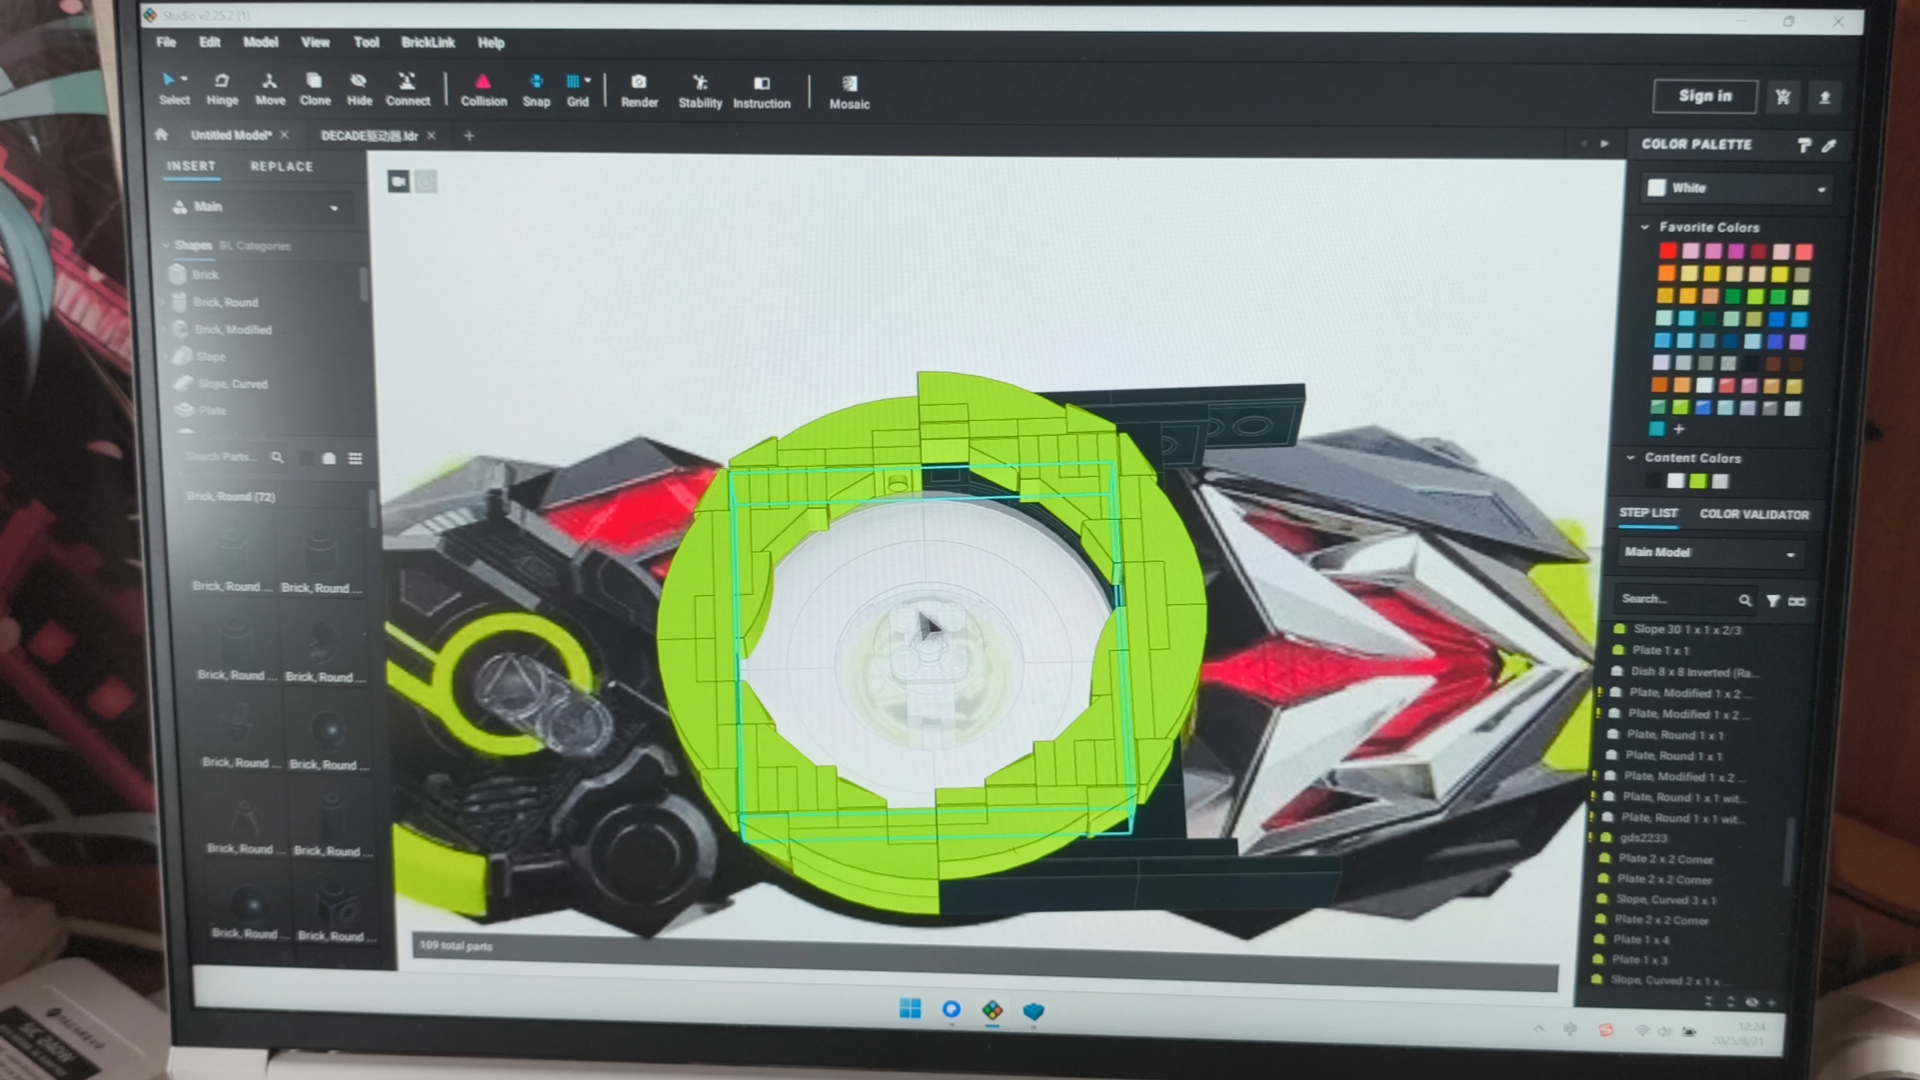Expand the Brick, Round category arrow
This screenshot has height=1080, width=1920.
click(164, 301)
